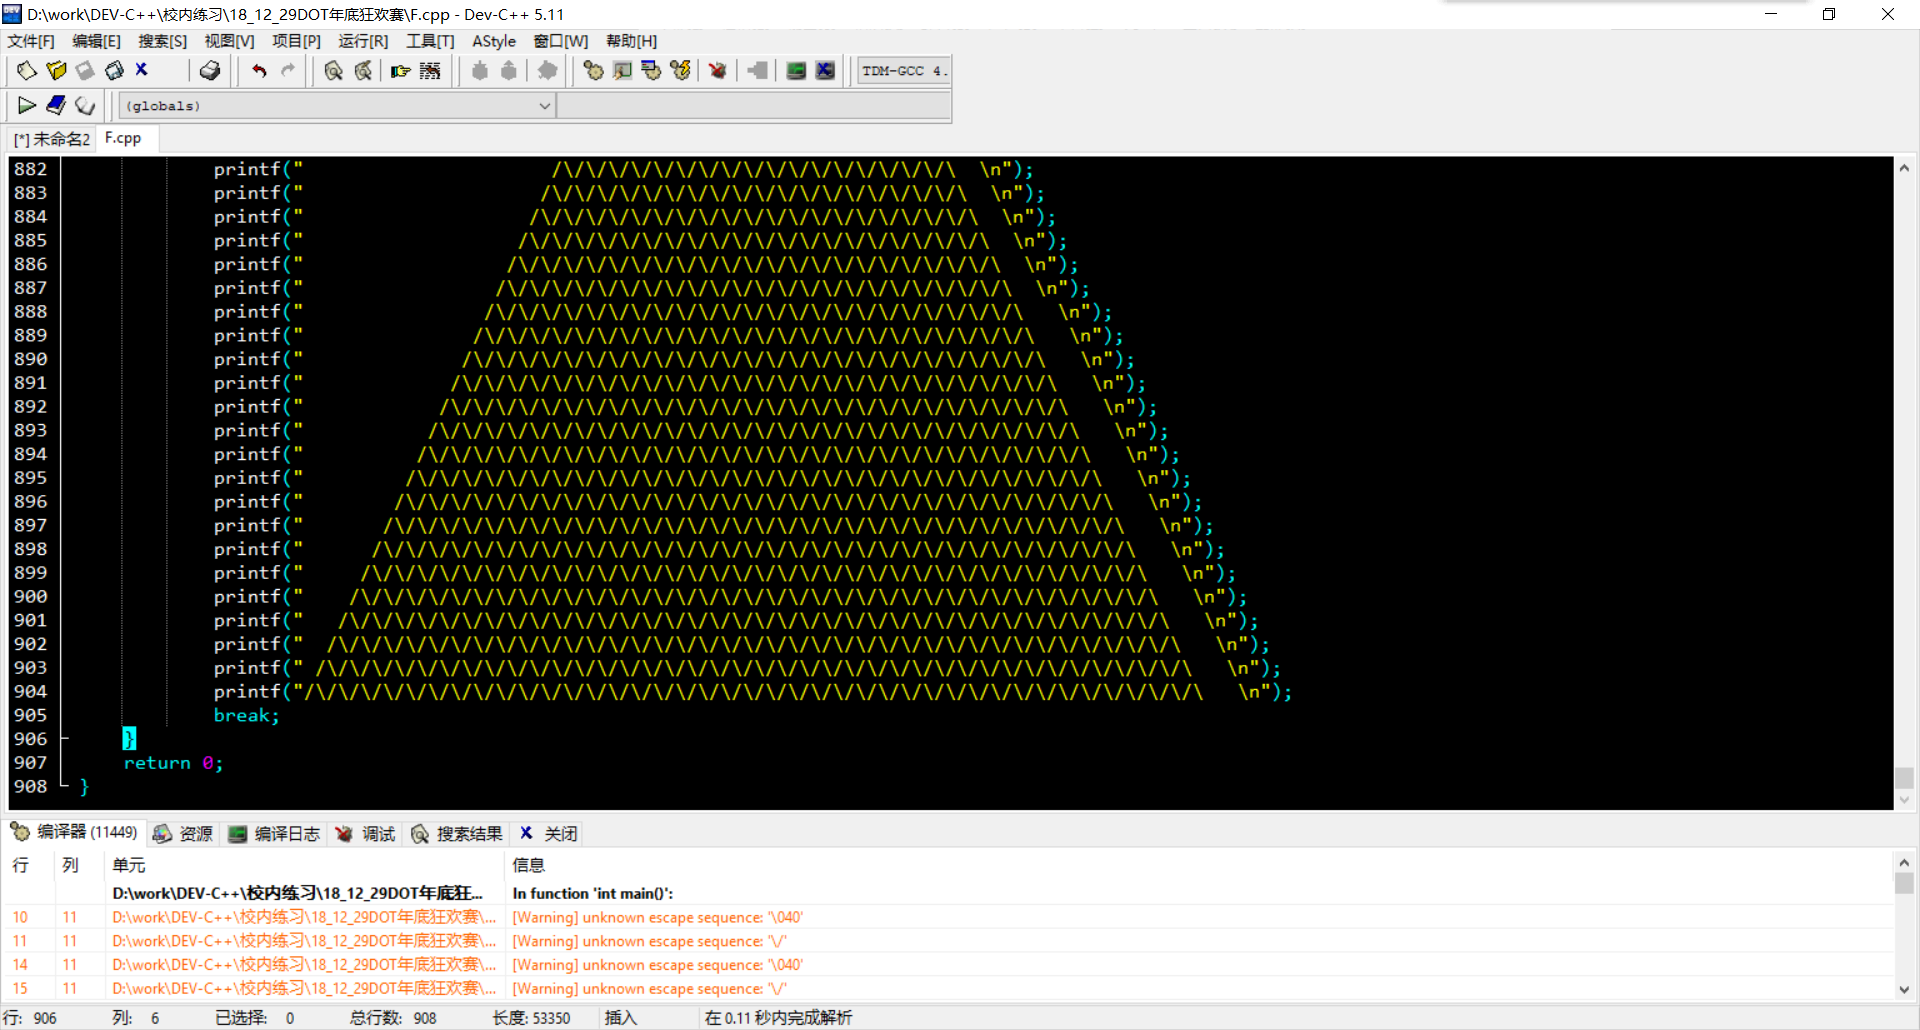Click the Compile and Run icon
1920x1030 pixels.
(651, 71)
